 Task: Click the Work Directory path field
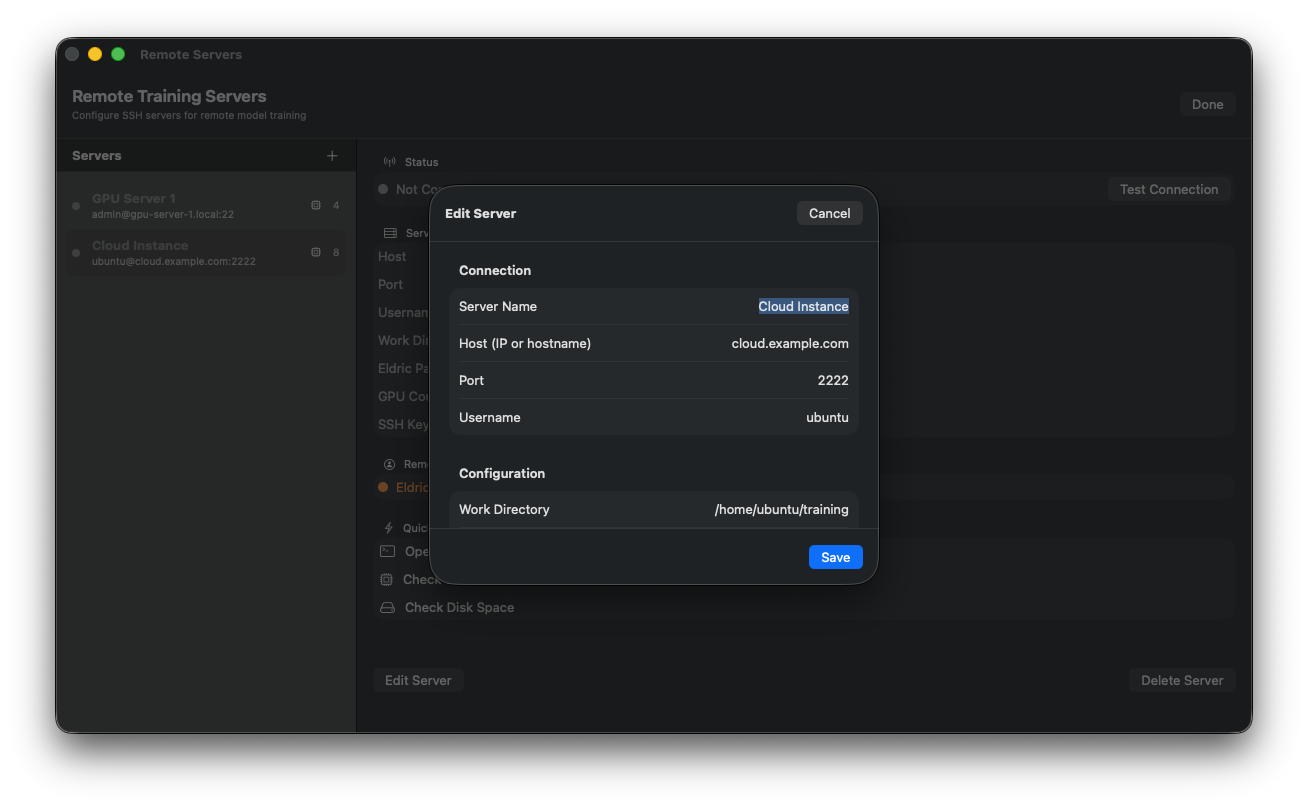click(x=781, y=510)
